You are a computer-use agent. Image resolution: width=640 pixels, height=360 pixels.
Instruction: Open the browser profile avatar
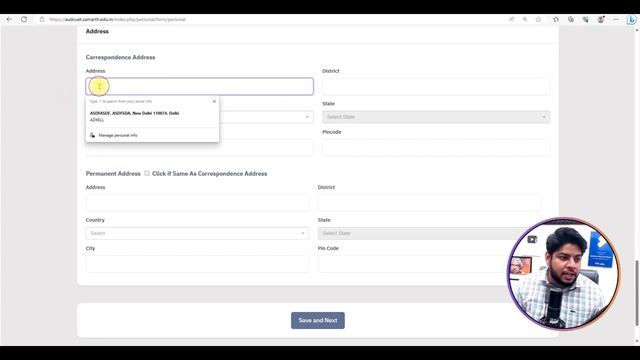click(601, 19)
